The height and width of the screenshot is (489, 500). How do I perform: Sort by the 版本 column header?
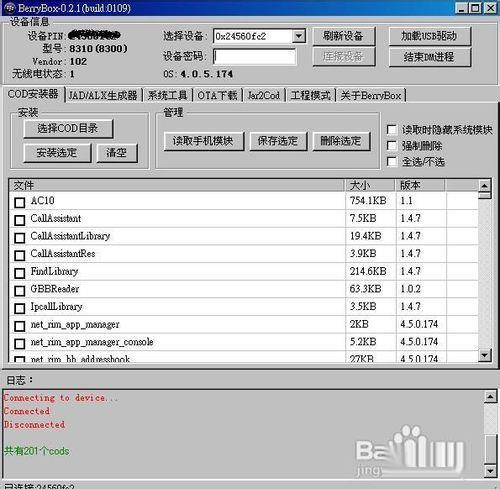tap(420, 185)
